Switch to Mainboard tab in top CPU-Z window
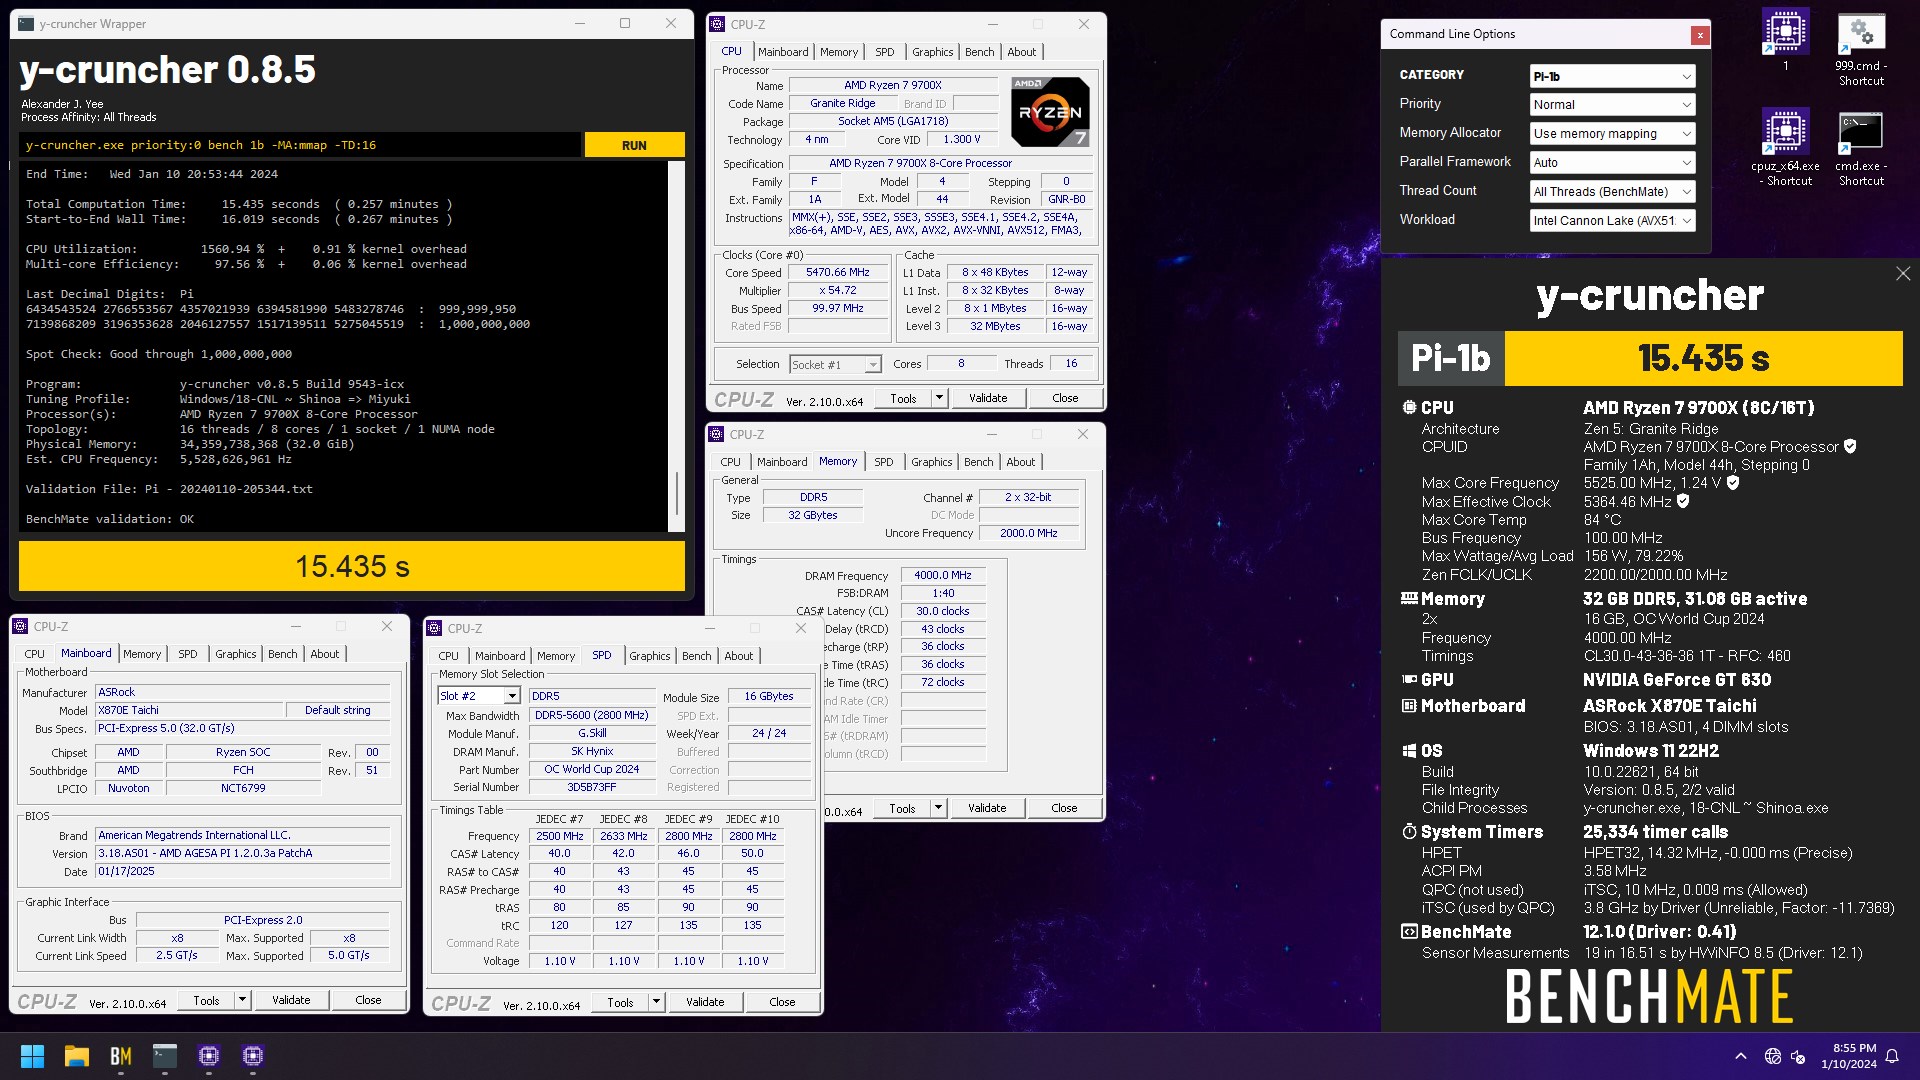The image size is (1920, 1080). 782,52
